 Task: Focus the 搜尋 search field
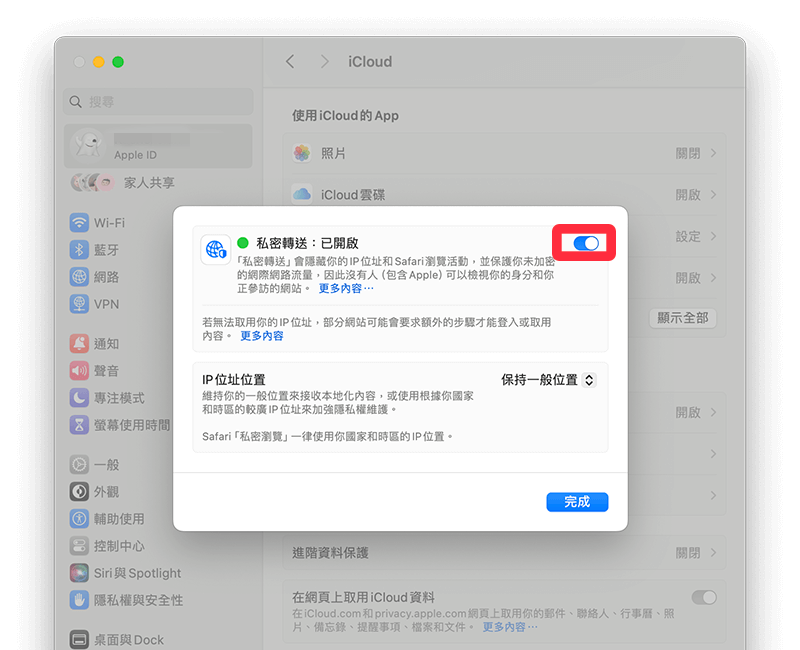coord(158,102)
